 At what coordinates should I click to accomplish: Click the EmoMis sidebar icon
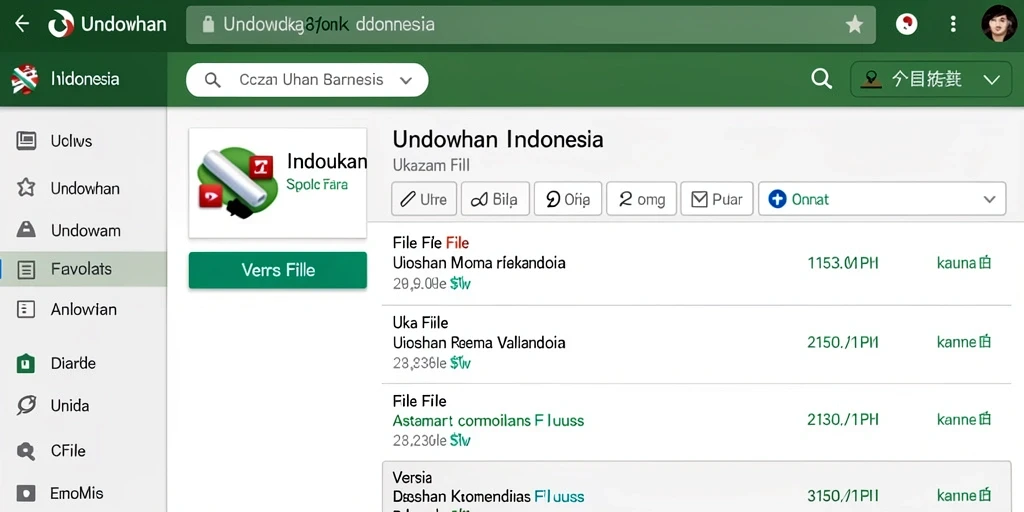tap(26, 493)
